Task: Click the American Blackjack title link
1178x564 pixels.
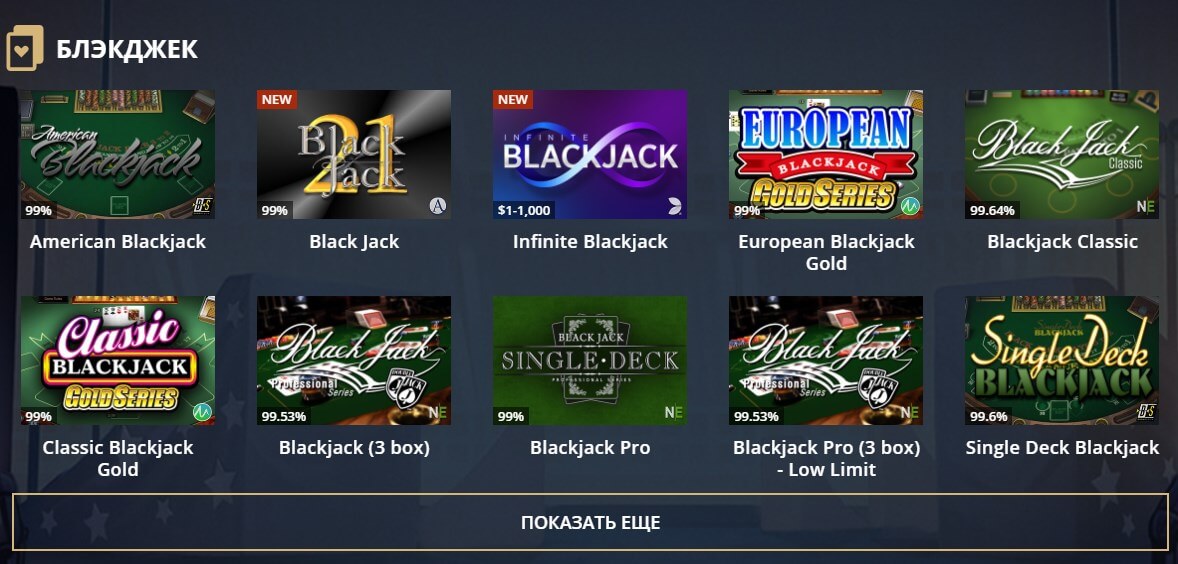Action: point(118,242)
